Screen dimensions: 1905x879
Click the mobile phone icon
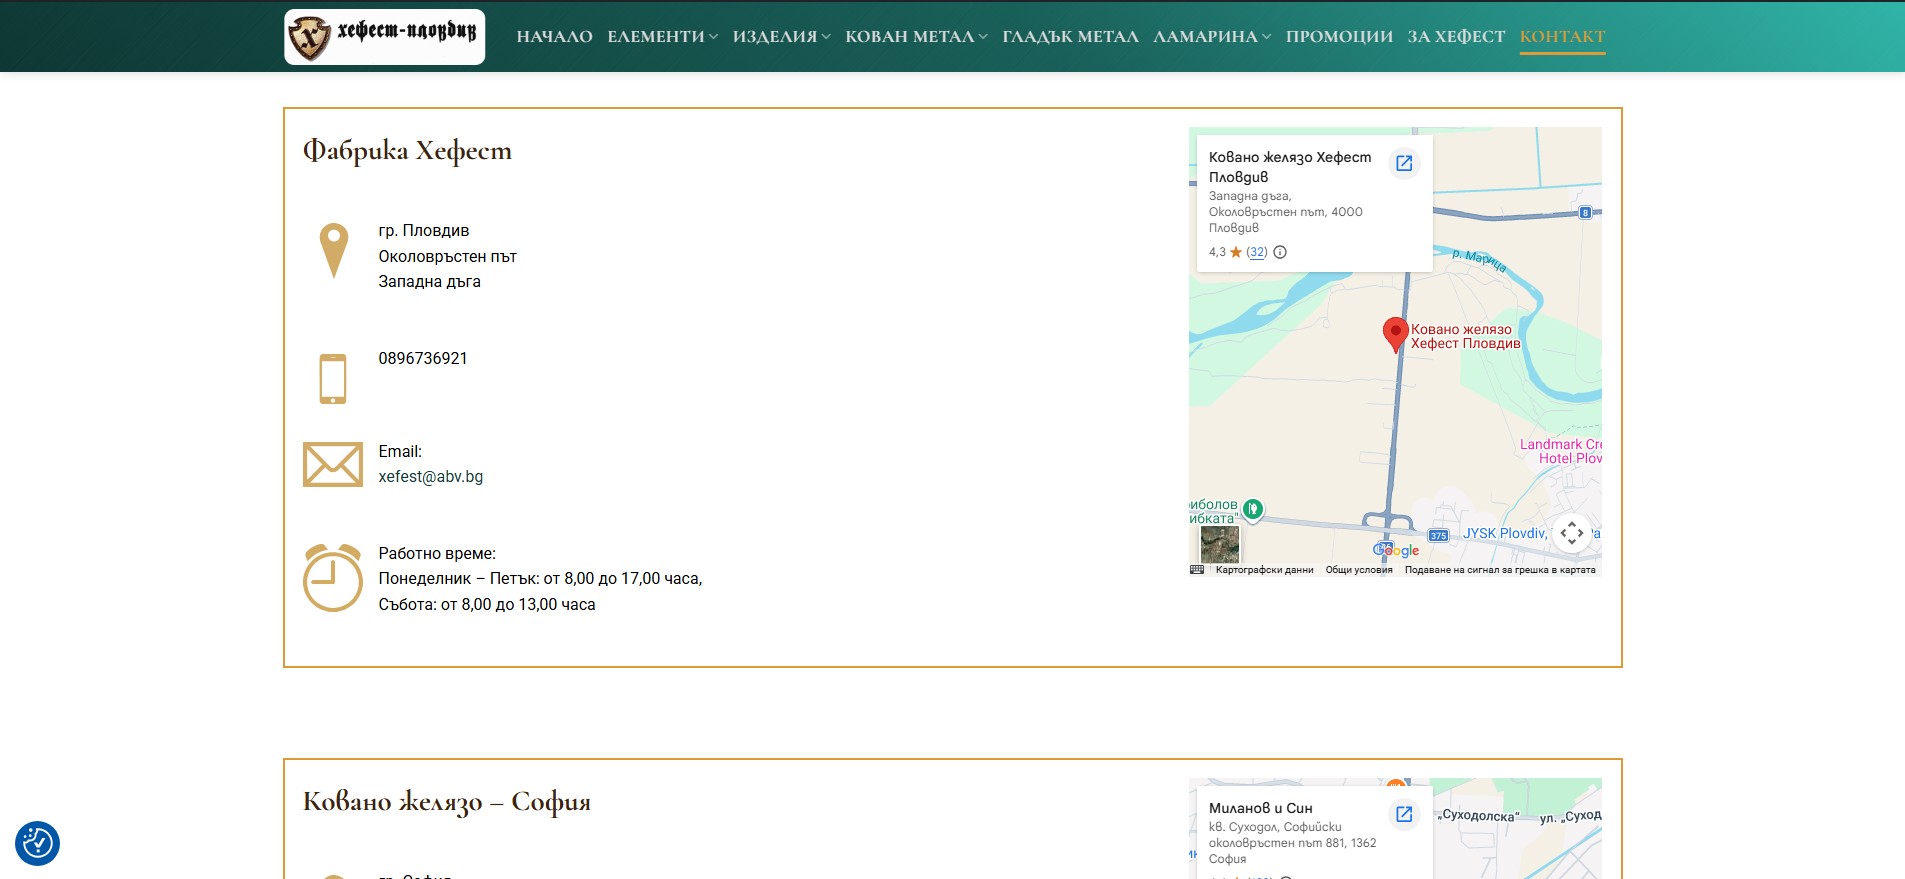333,379
